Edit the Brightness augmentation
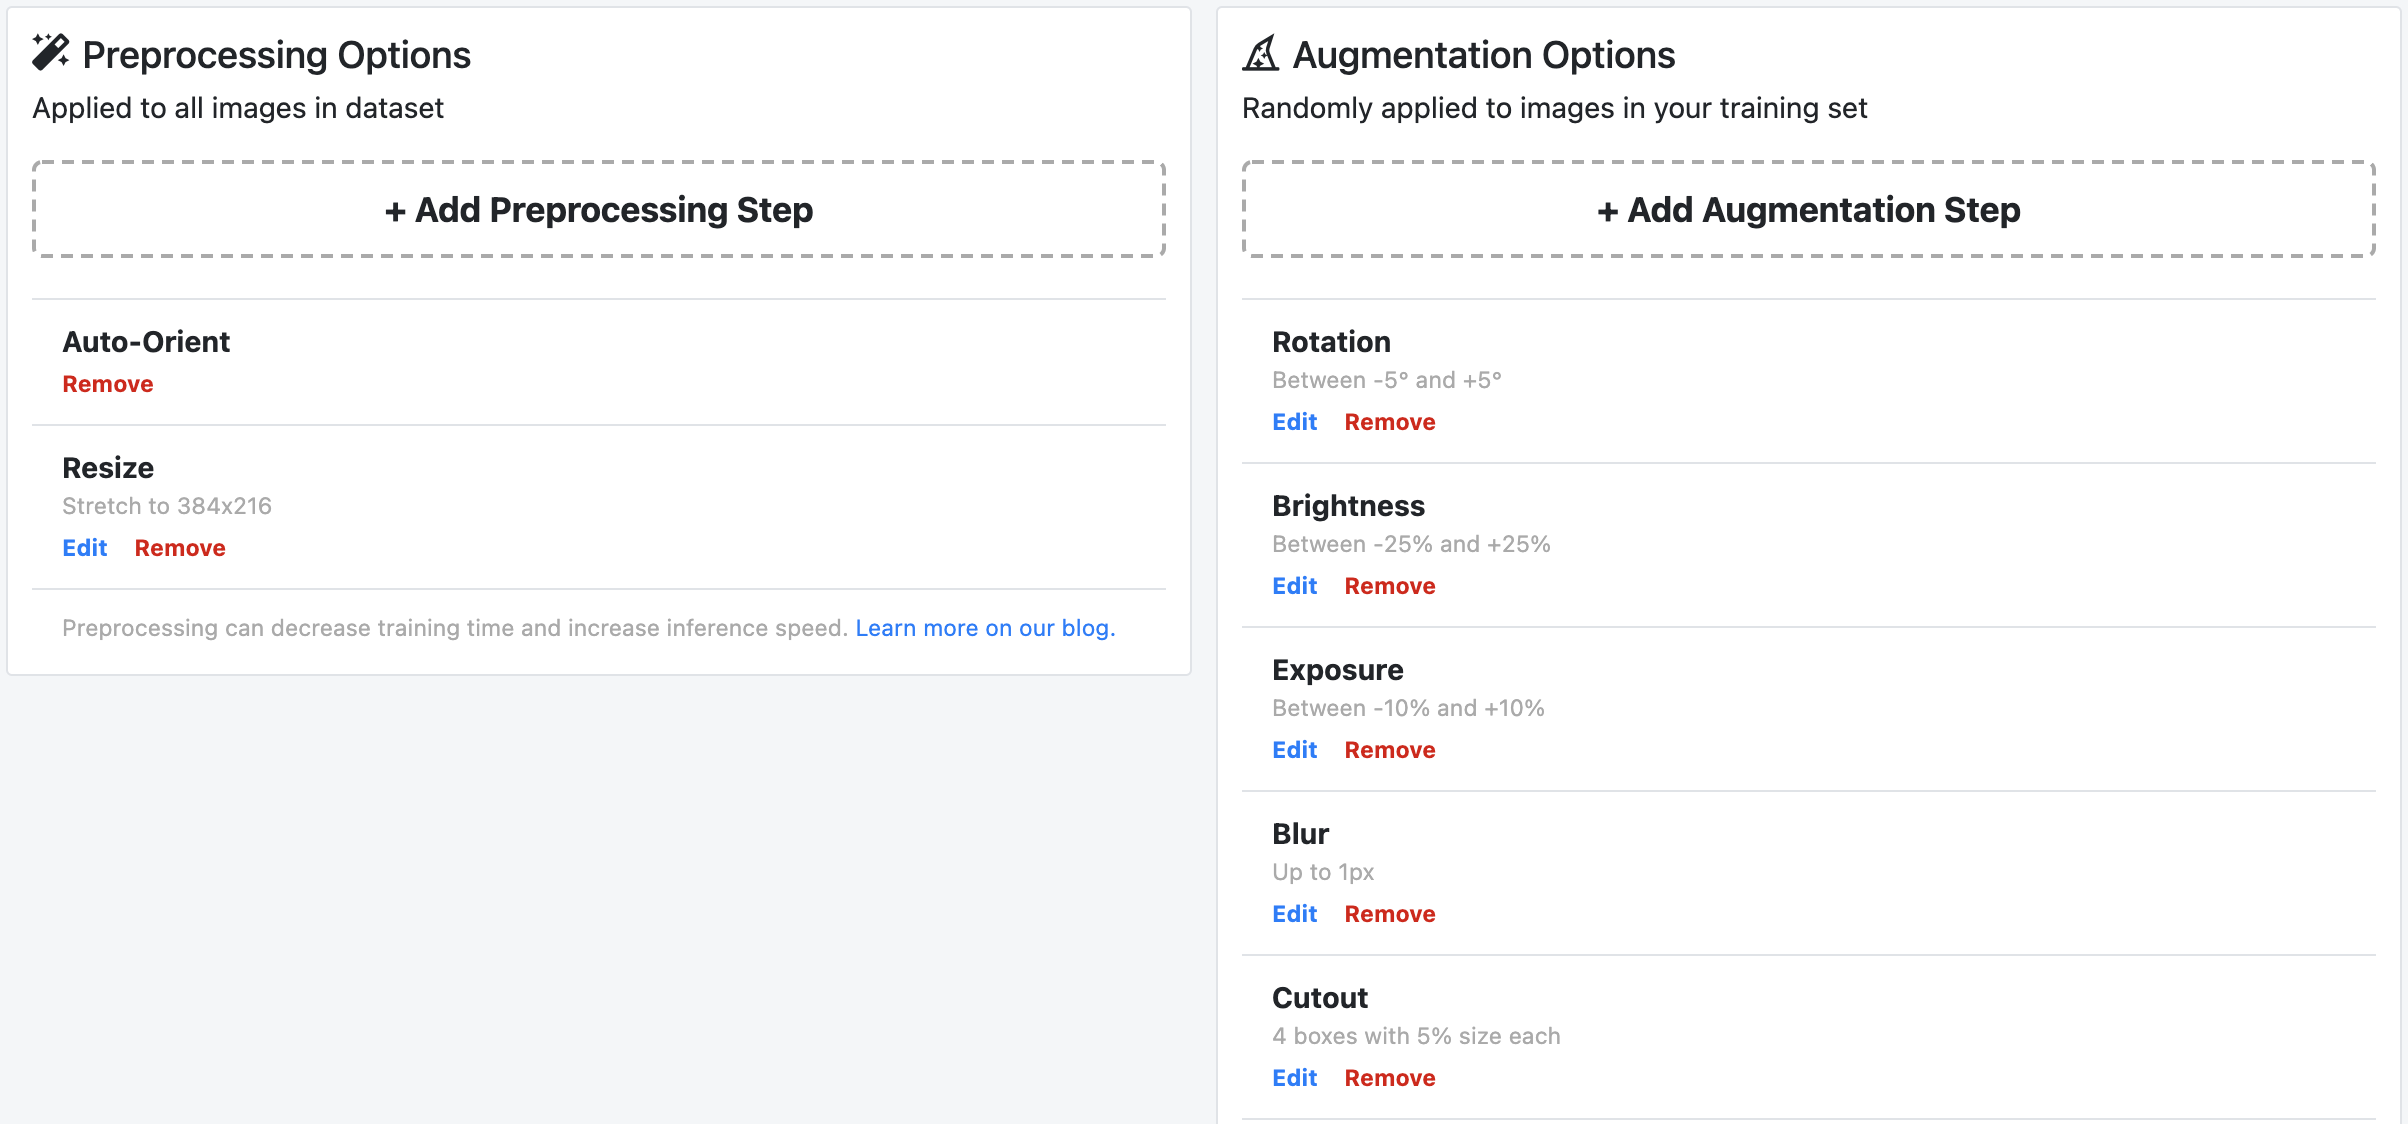Screen dimensions: 2408x1124 (x=1294, y=586)
